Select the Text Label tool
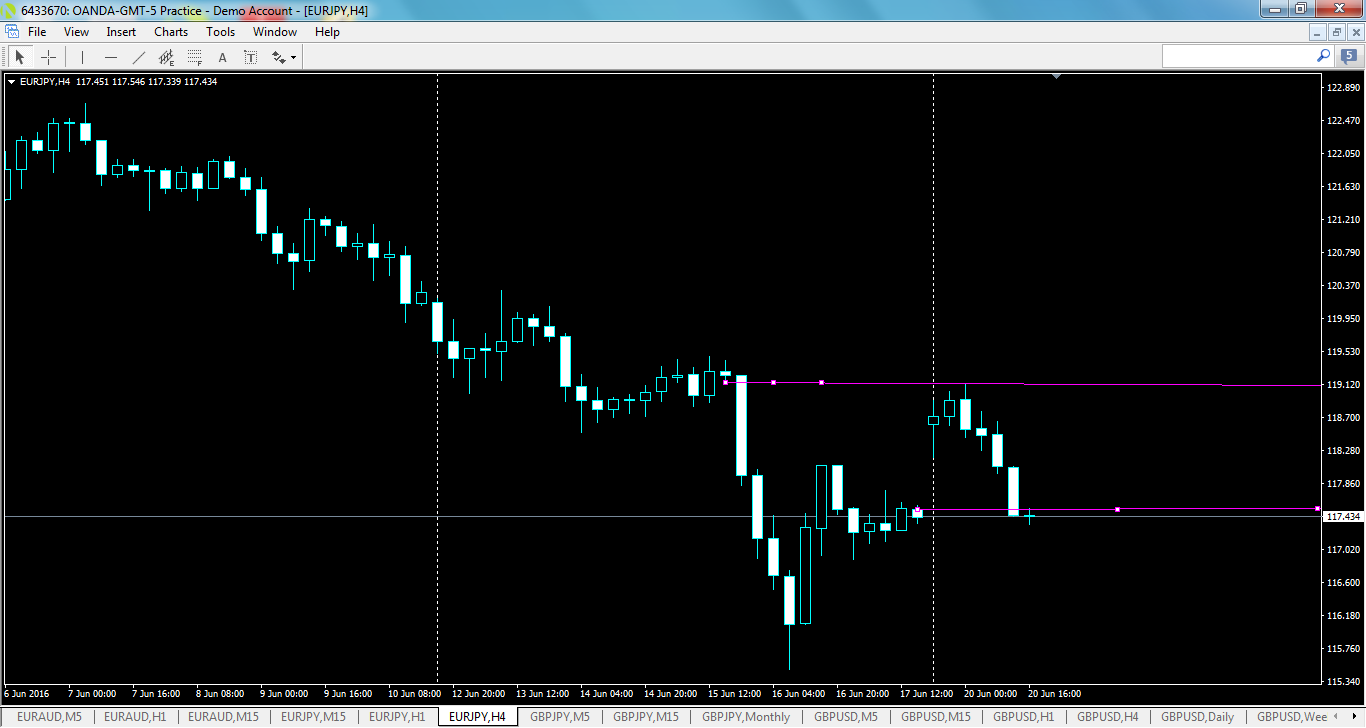The image size is (1366, 728). click(x=250, y=56)
